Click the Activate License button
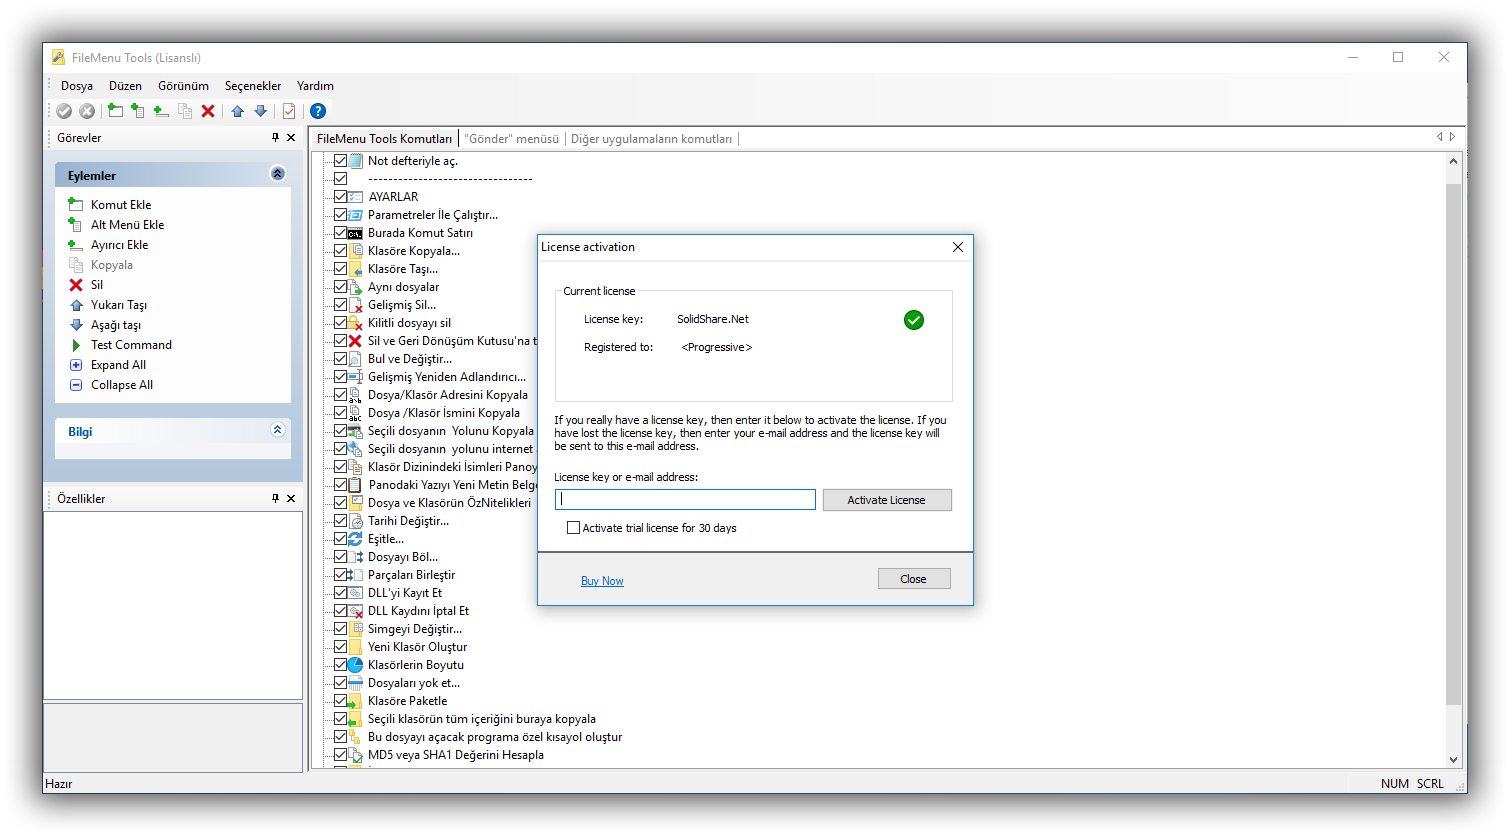Image resolution: width=1510 pixels, height=836 pixels. pos(887,500)
